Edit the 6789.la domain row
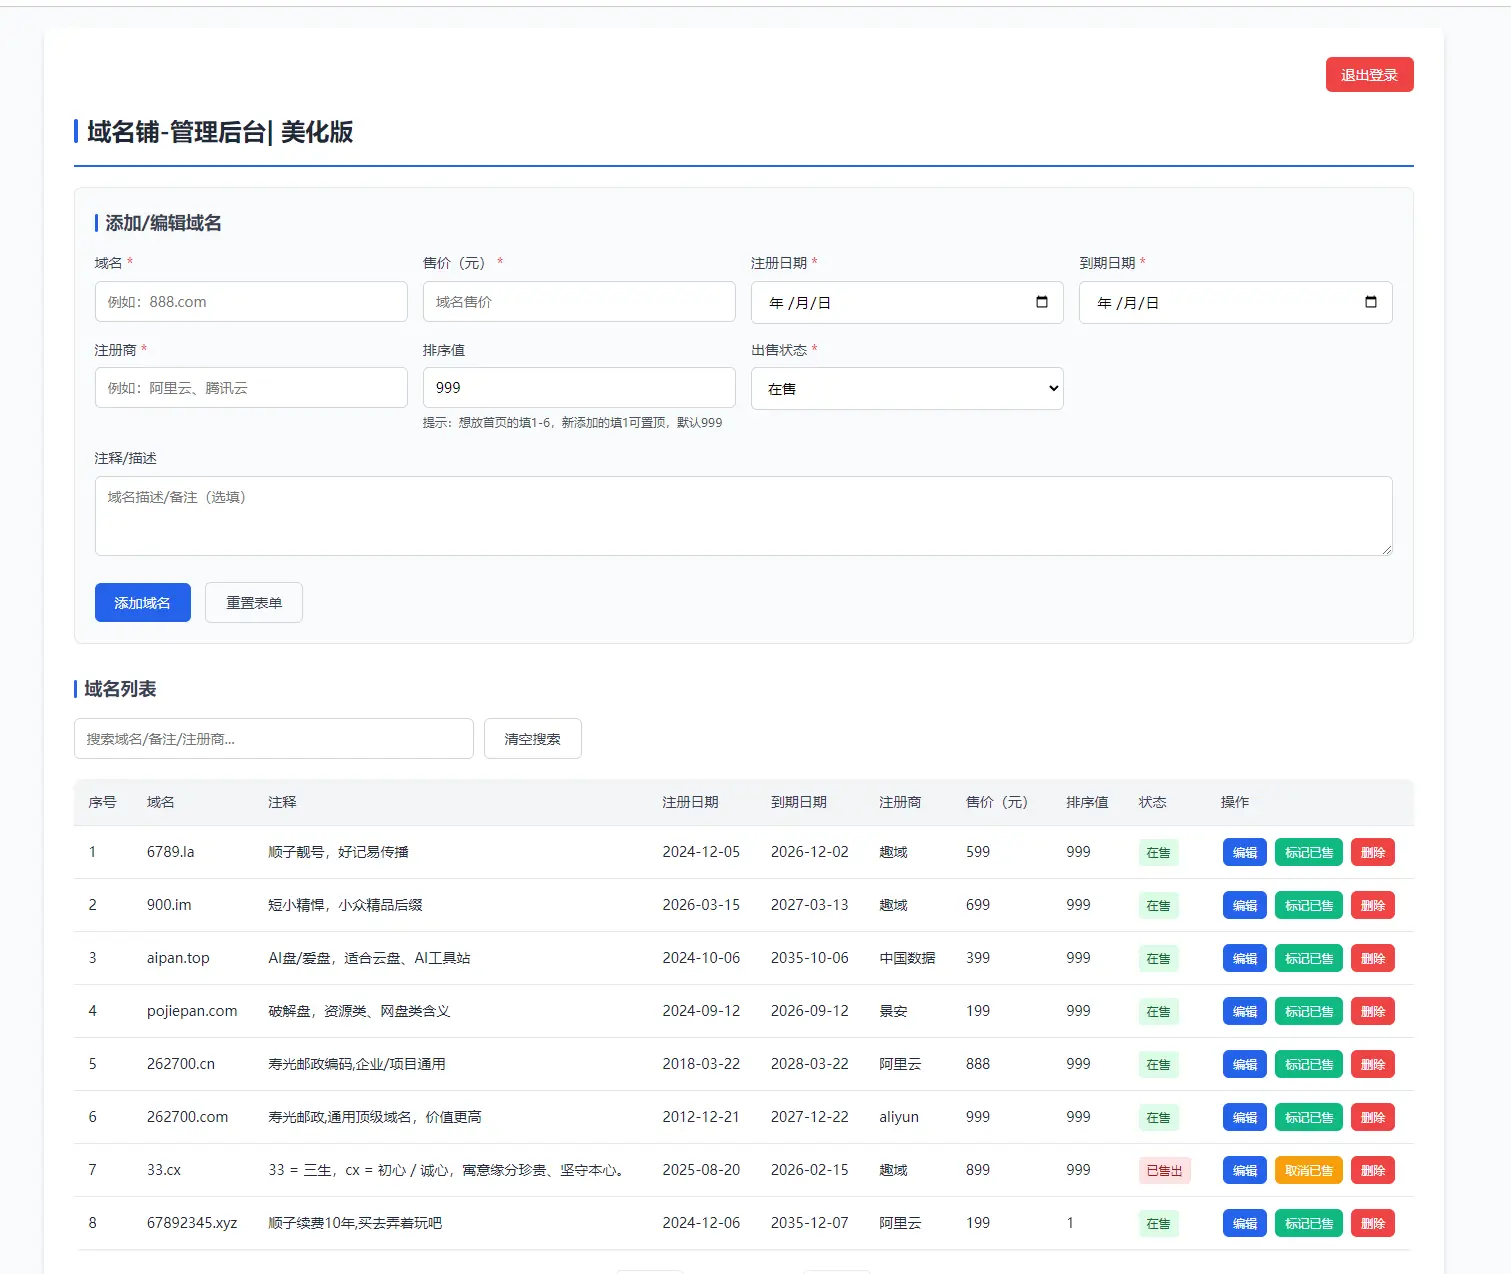This screenshot has width=1511, height=1274. [x=1245, y=853]
